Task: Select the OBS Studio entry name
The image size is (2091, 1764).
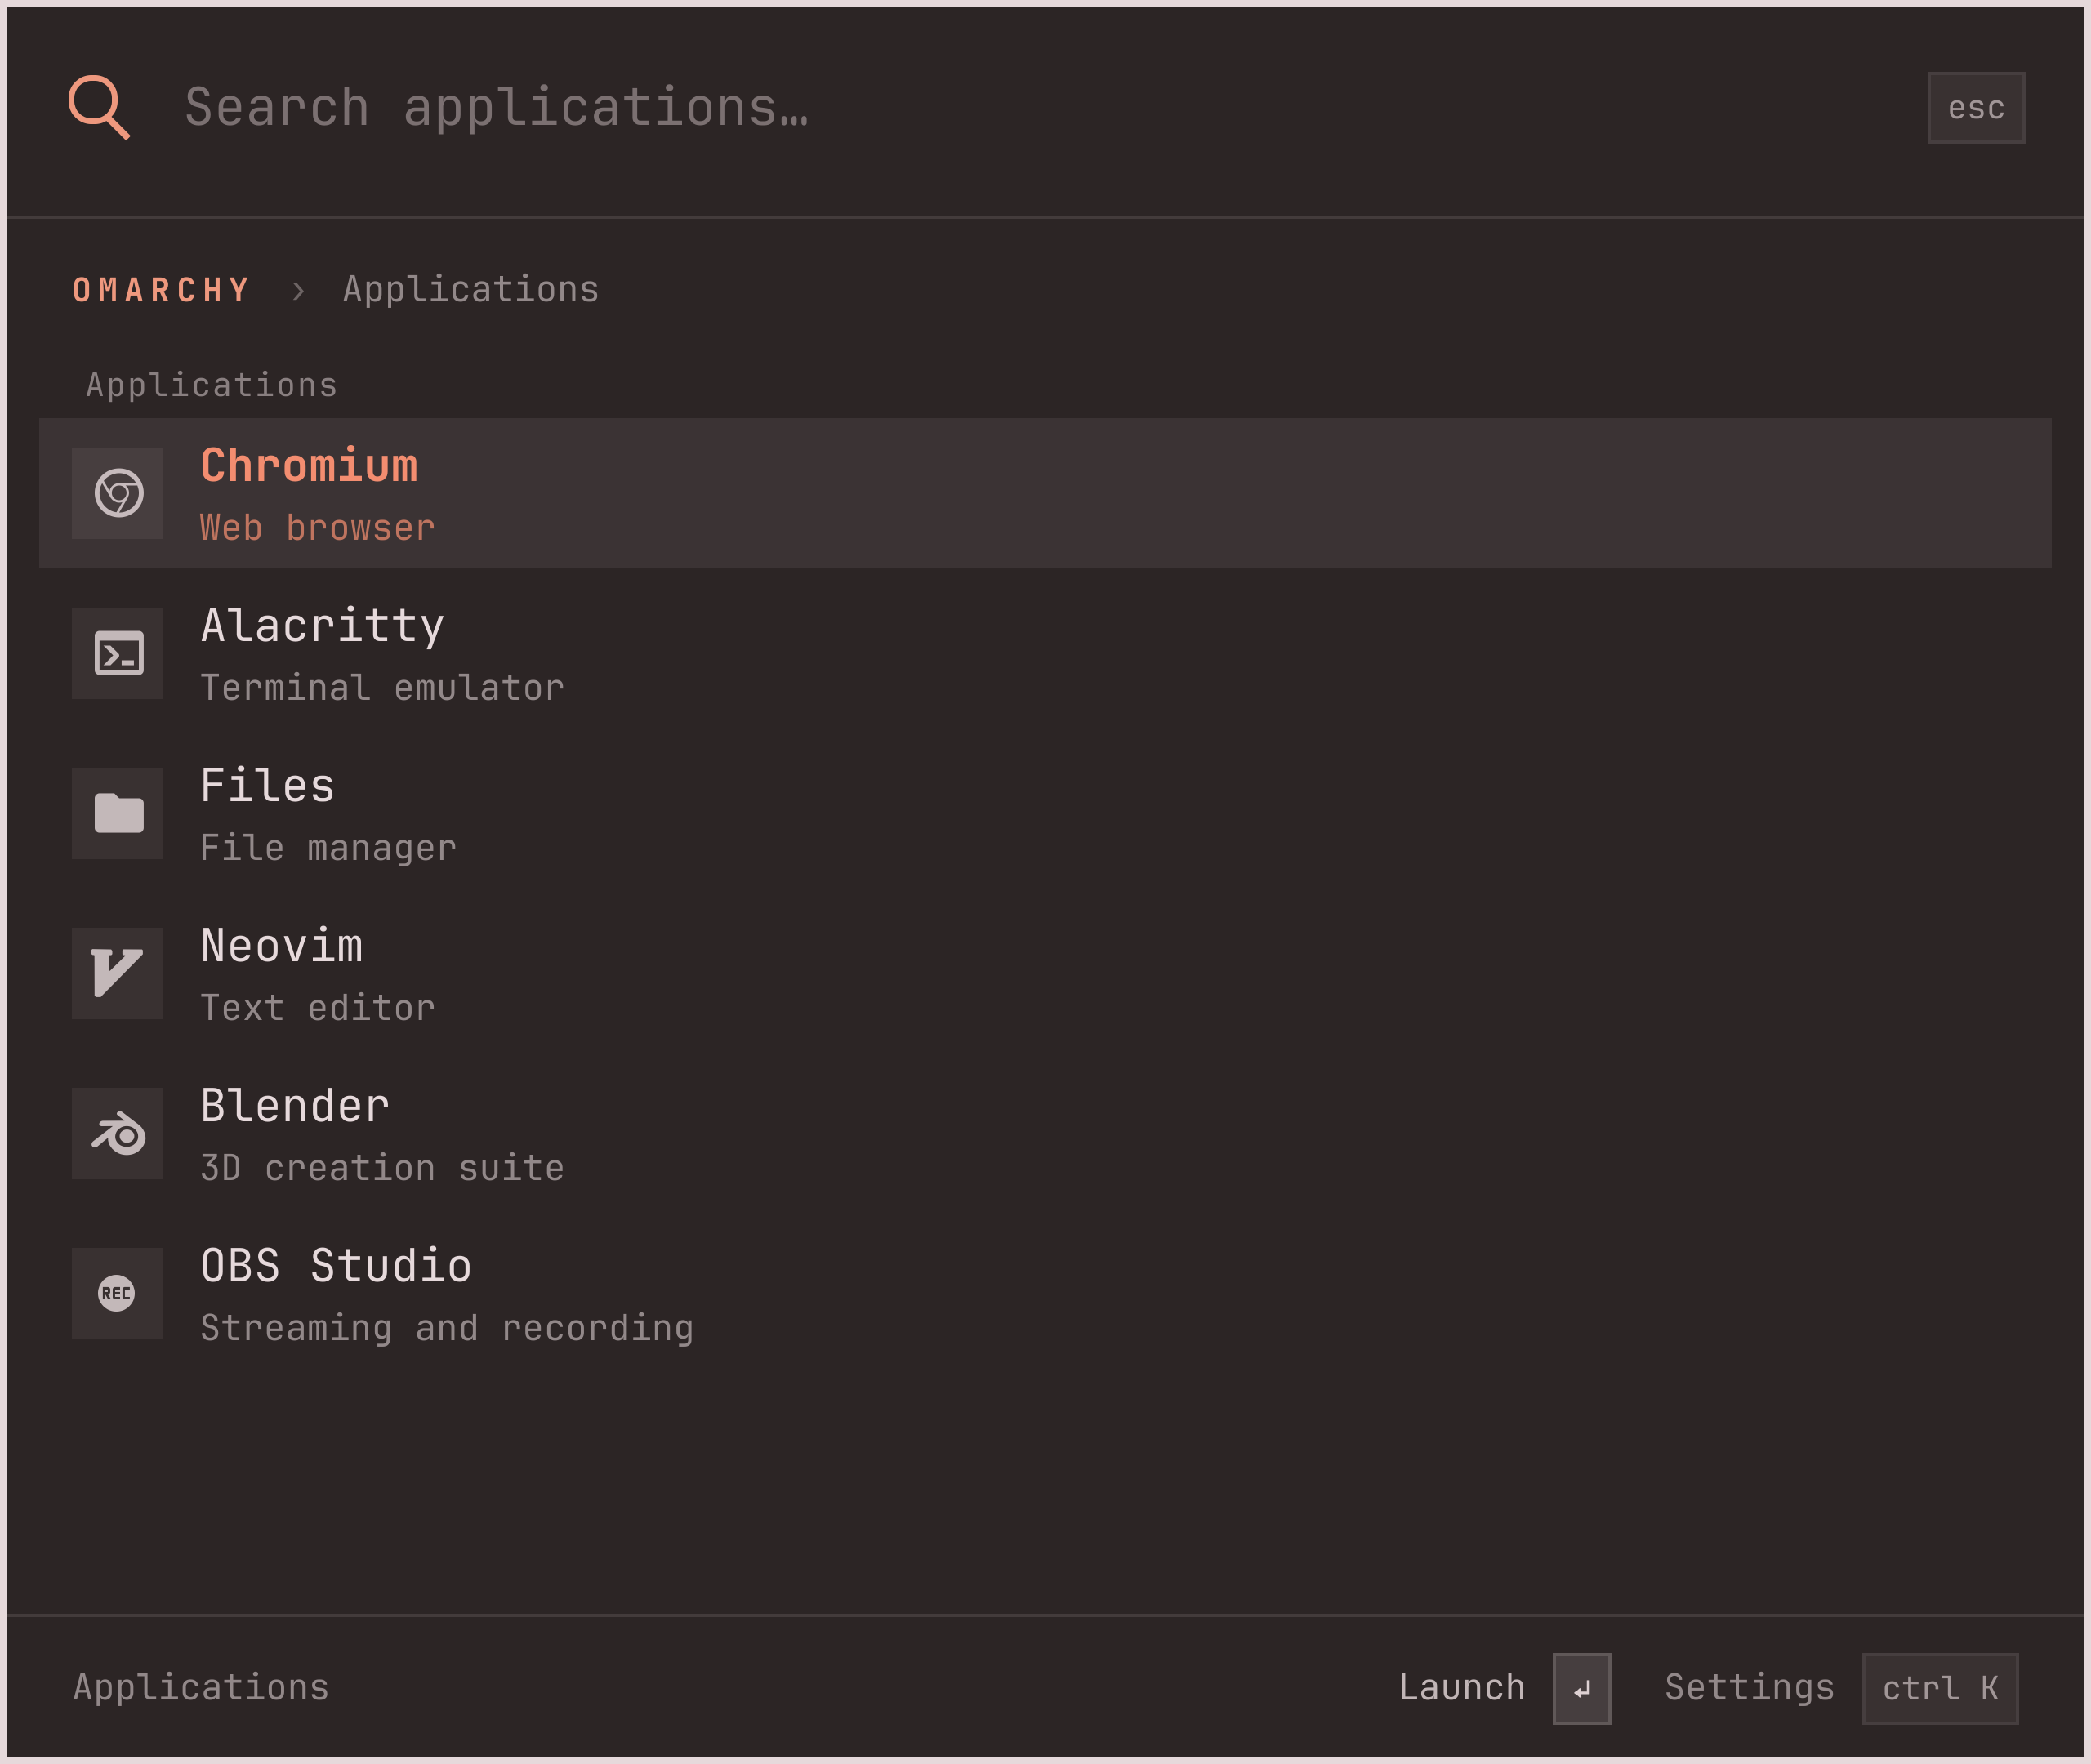Action: tap(336, 1266)
